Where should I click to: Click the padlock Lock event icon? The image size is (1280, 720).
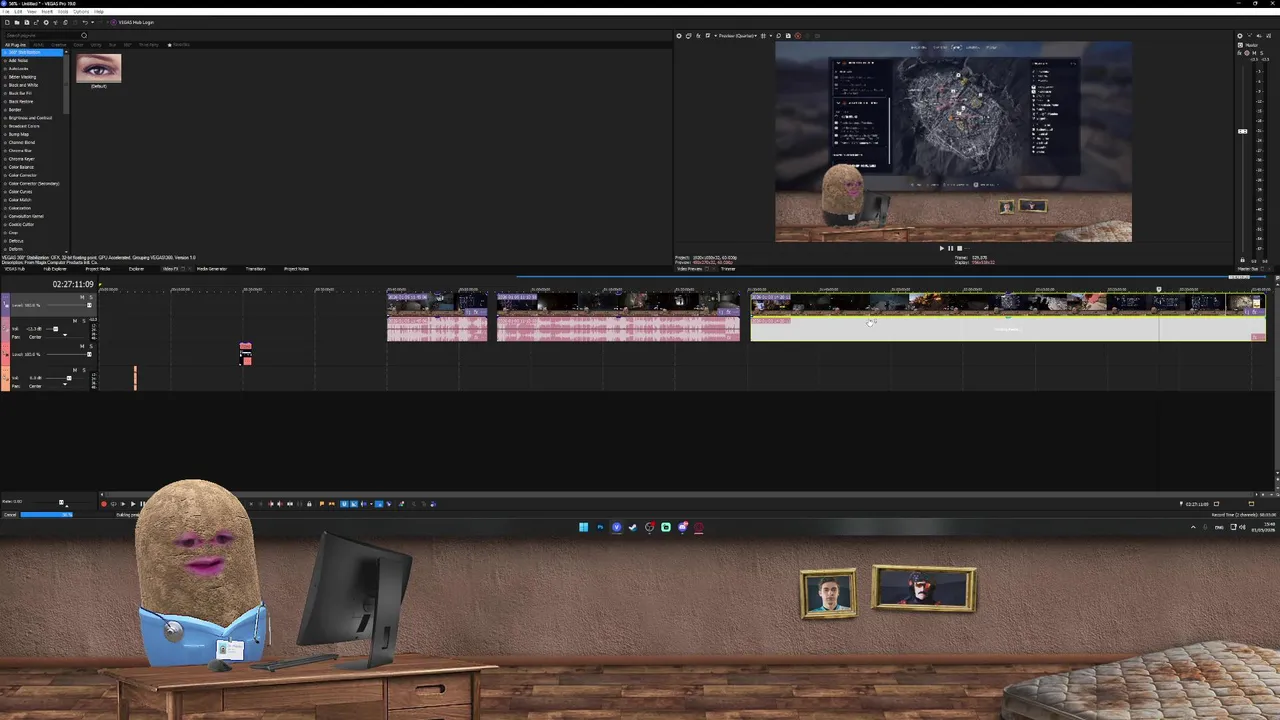pos(309,504)
